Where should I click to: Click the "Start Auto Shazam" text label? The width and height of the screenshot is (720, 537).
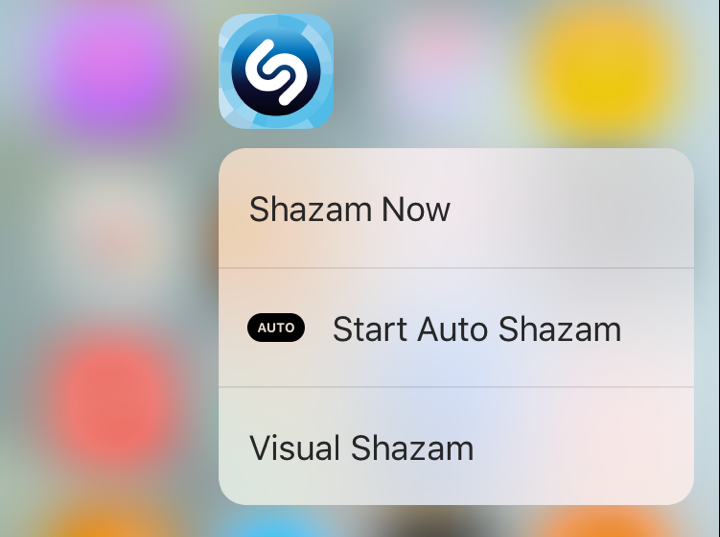click(477, 329)
